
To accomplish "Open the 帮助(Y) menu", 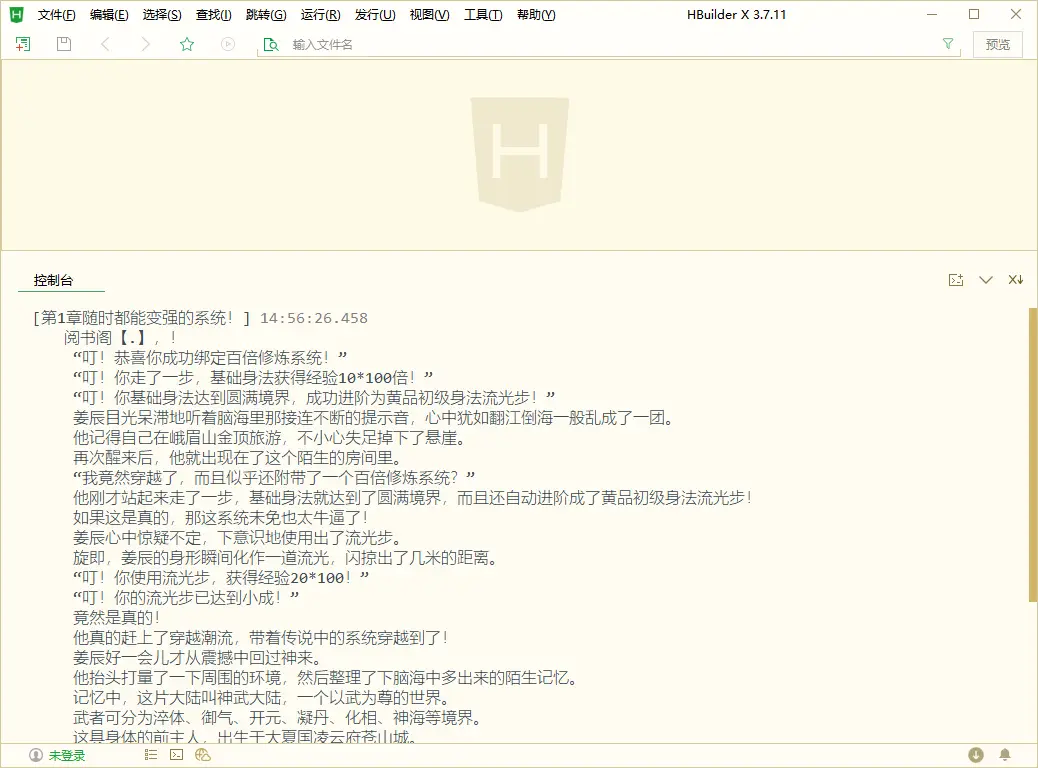I will [536, 15].
